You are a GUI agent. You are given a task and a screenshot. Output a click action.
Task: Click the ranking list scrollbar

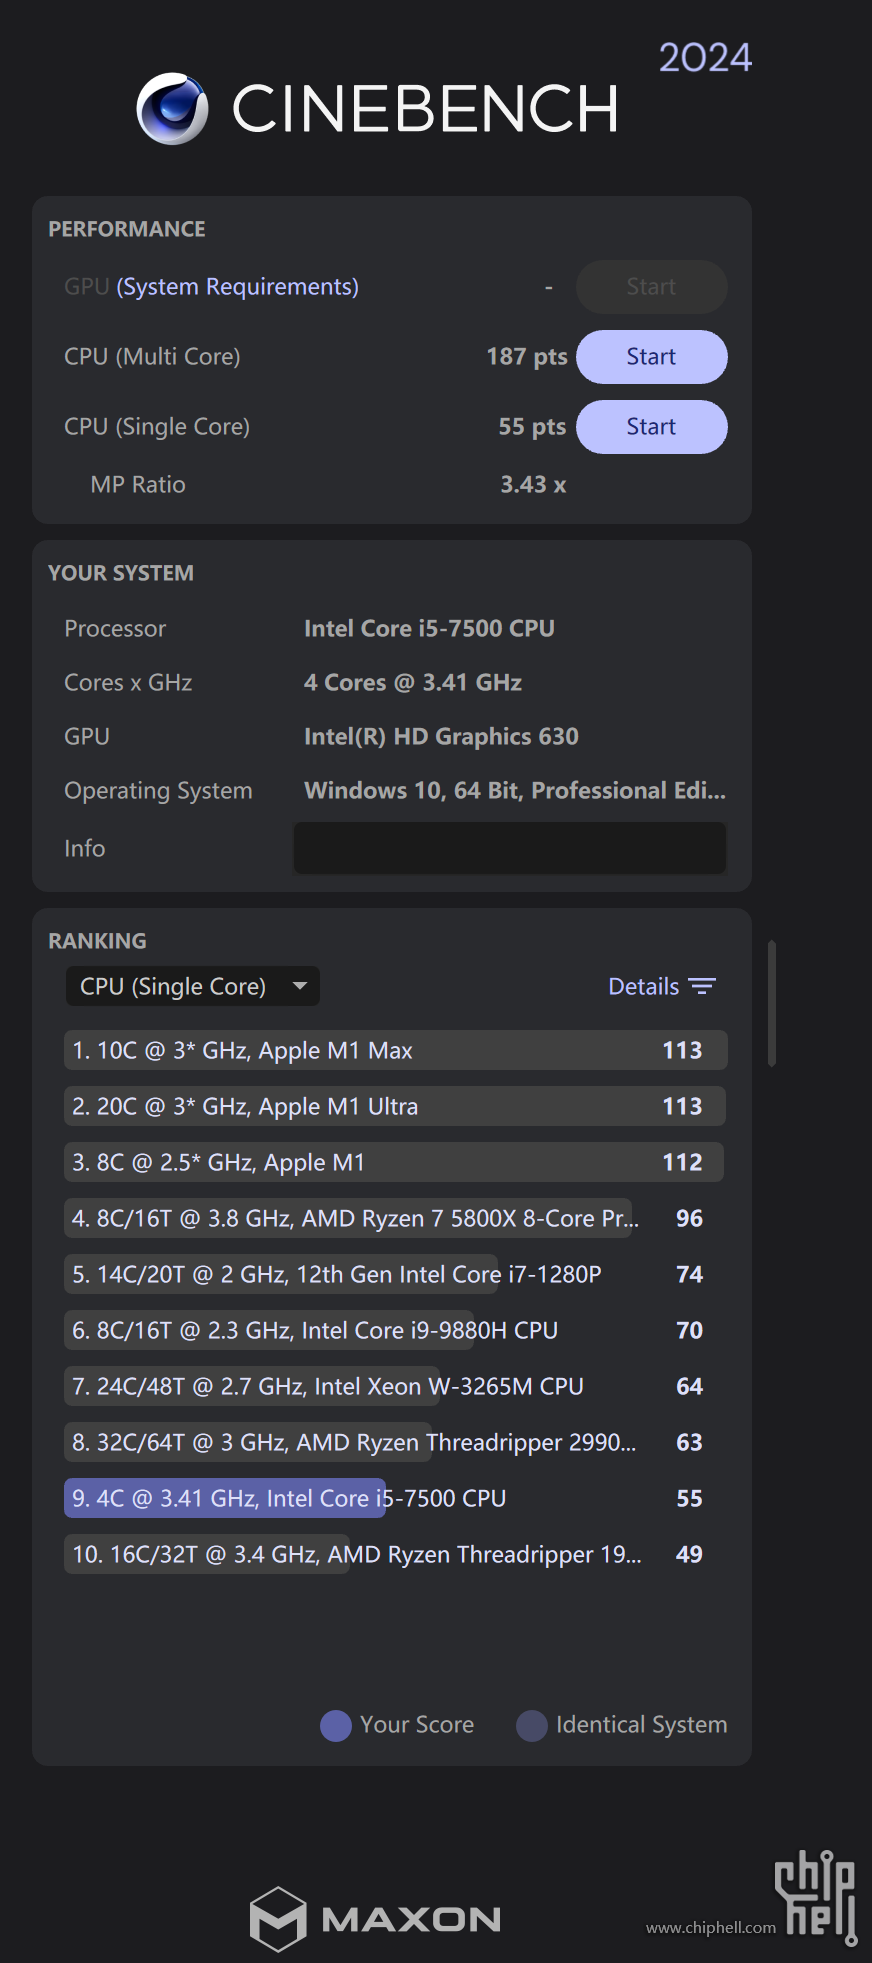coord(771,1003)
